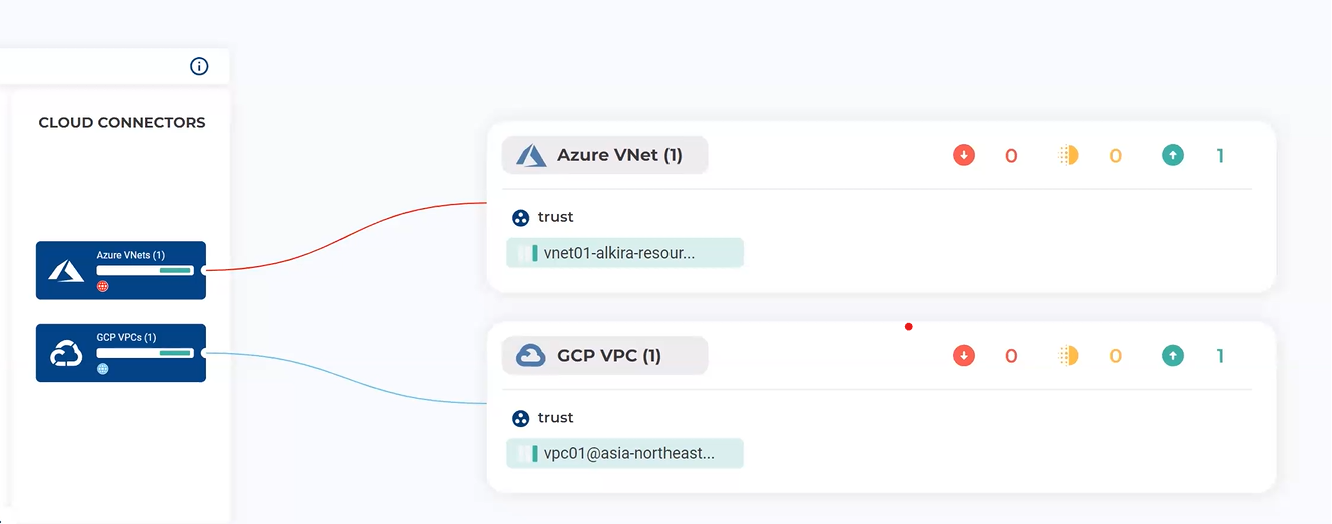
Task: Click the orange partial status icon in GCP VPC card
Action: [1068, 355]
